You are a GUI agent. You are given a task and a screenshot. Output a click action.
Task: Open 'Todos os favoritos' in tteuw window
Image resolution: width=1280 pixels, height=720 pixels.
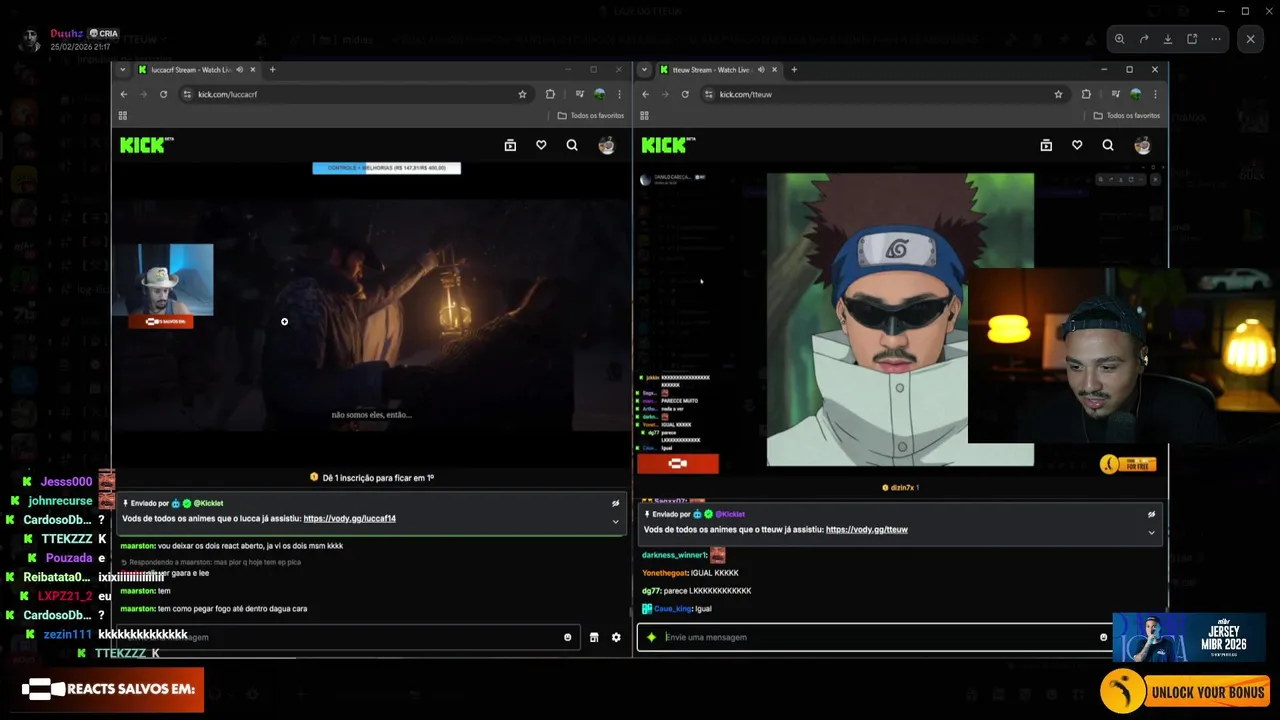[1127, 115]
